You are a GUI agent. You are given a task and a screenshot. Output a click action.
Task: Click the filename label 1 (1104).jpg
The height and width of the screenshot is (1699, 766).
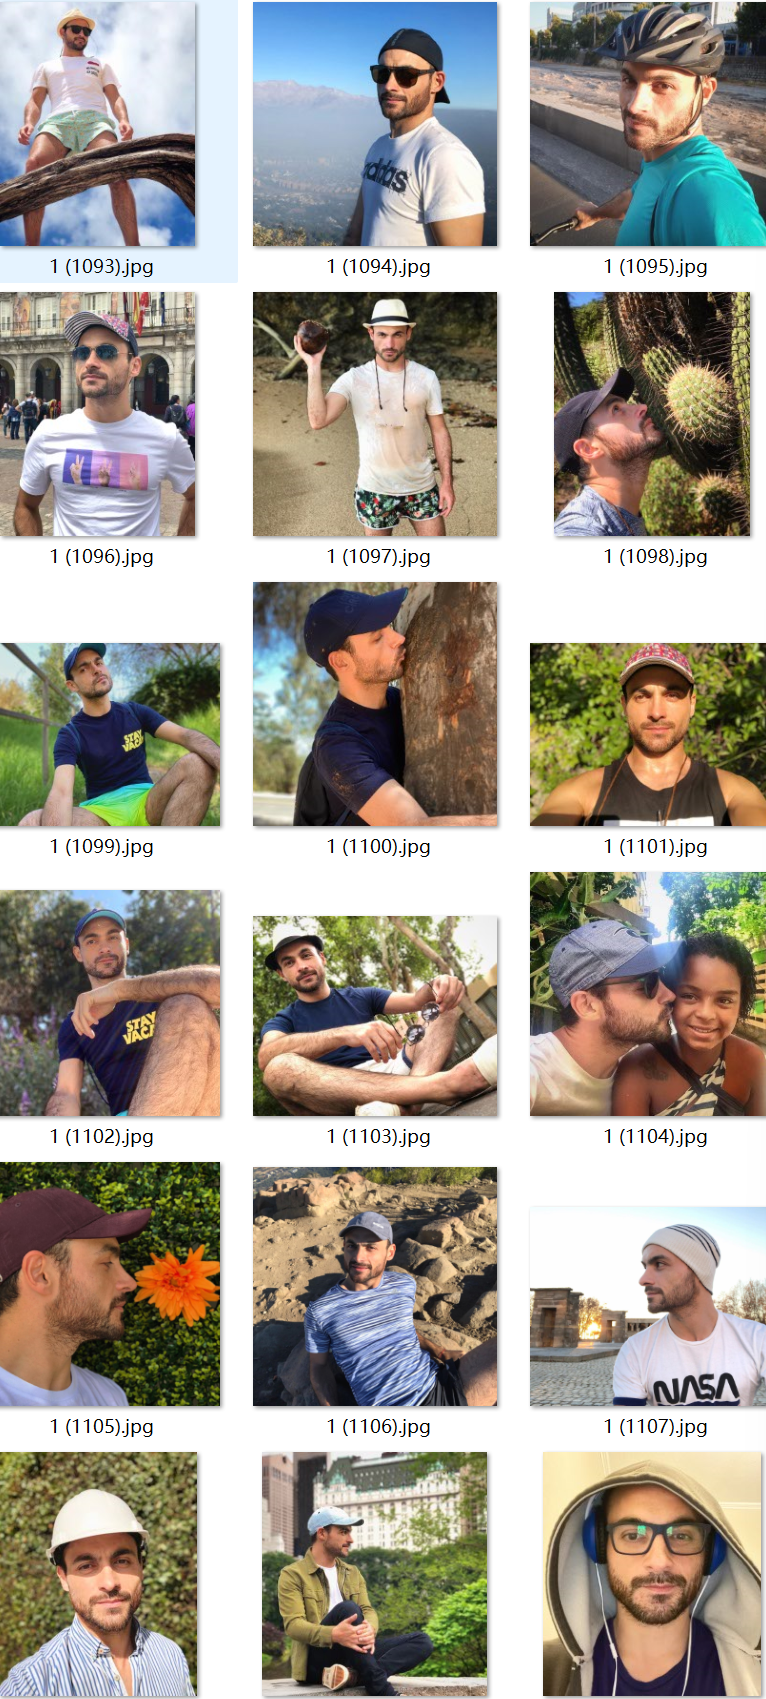click(x=656, y=1136)
